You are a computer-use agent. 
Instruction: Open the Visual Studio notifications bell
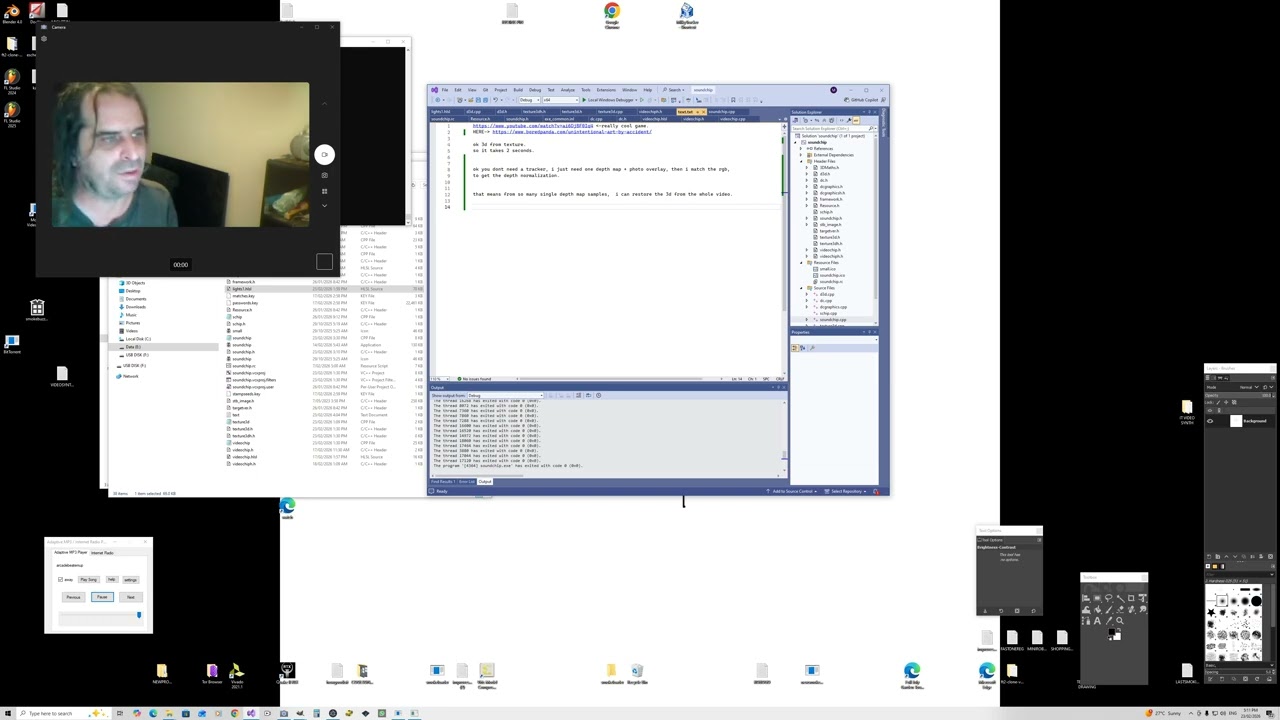pyautogui.click(x=875, y=491)
